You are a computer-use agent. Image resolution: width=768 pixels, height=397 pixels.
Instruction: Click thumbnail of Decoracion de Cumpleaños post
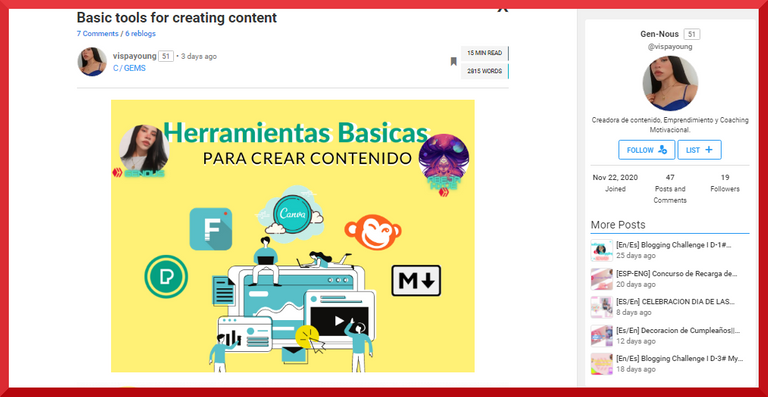pos(601,336)
